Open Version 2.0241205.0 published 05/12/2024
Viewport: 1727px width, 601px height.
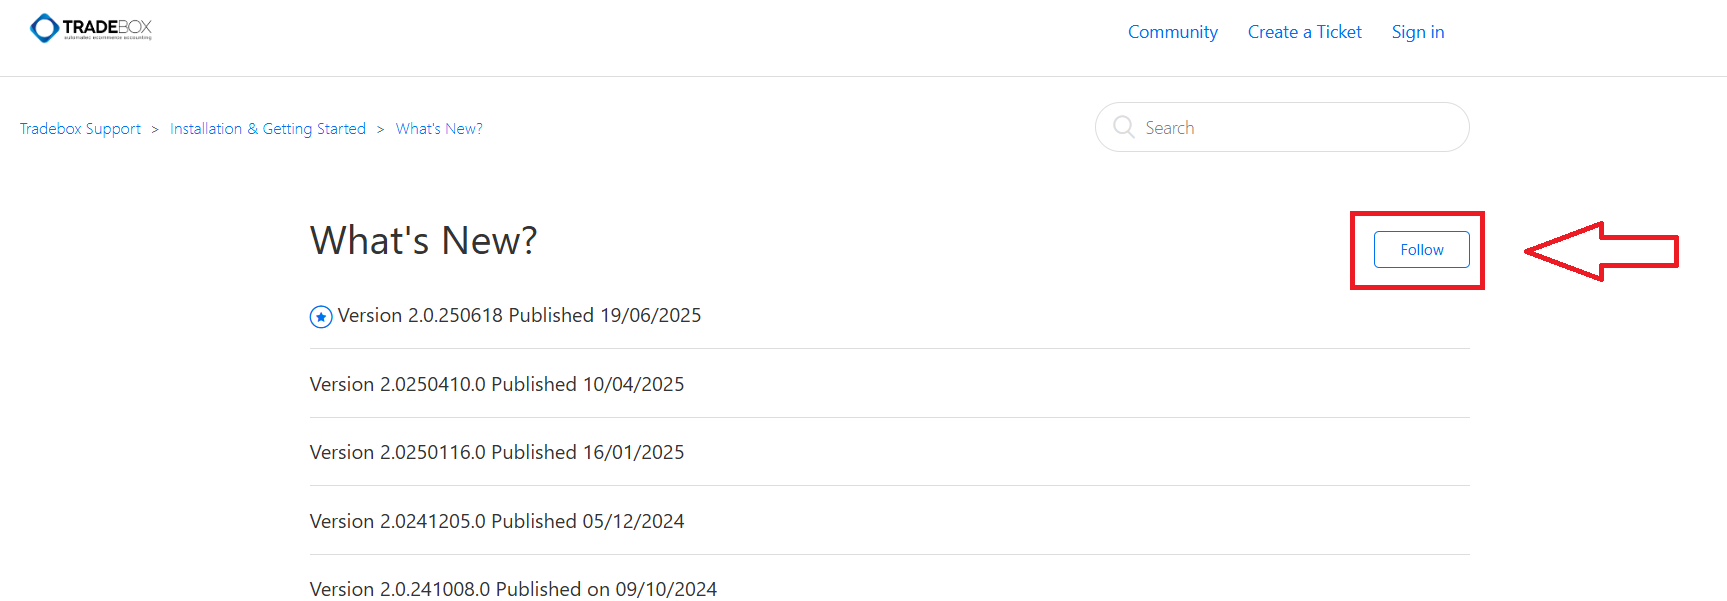tap(497, 522)
